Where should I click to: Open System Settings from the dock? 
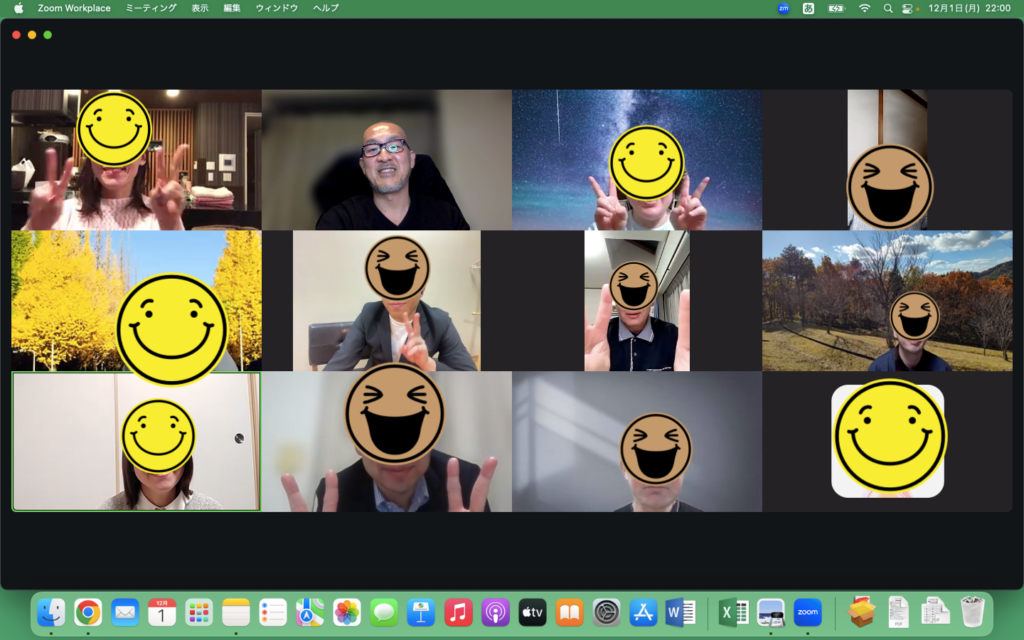tap(606, 612)
